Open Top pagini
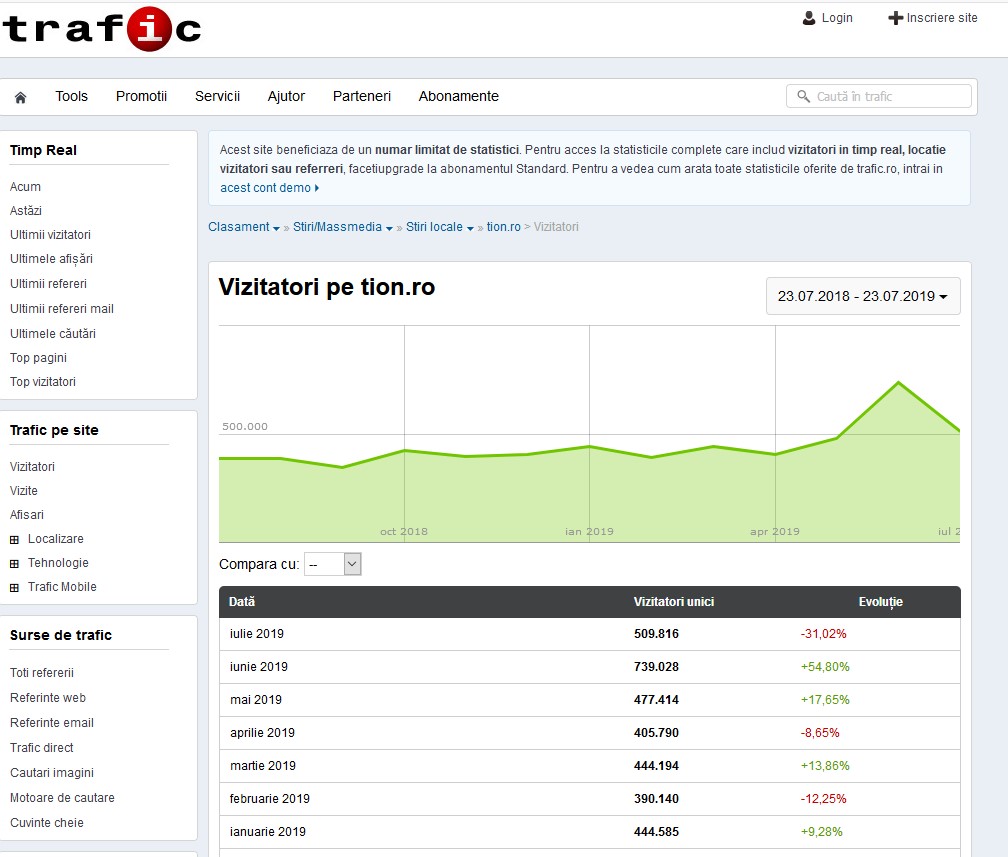Viewport: 1008px width, 857px height. coord(39,358)
